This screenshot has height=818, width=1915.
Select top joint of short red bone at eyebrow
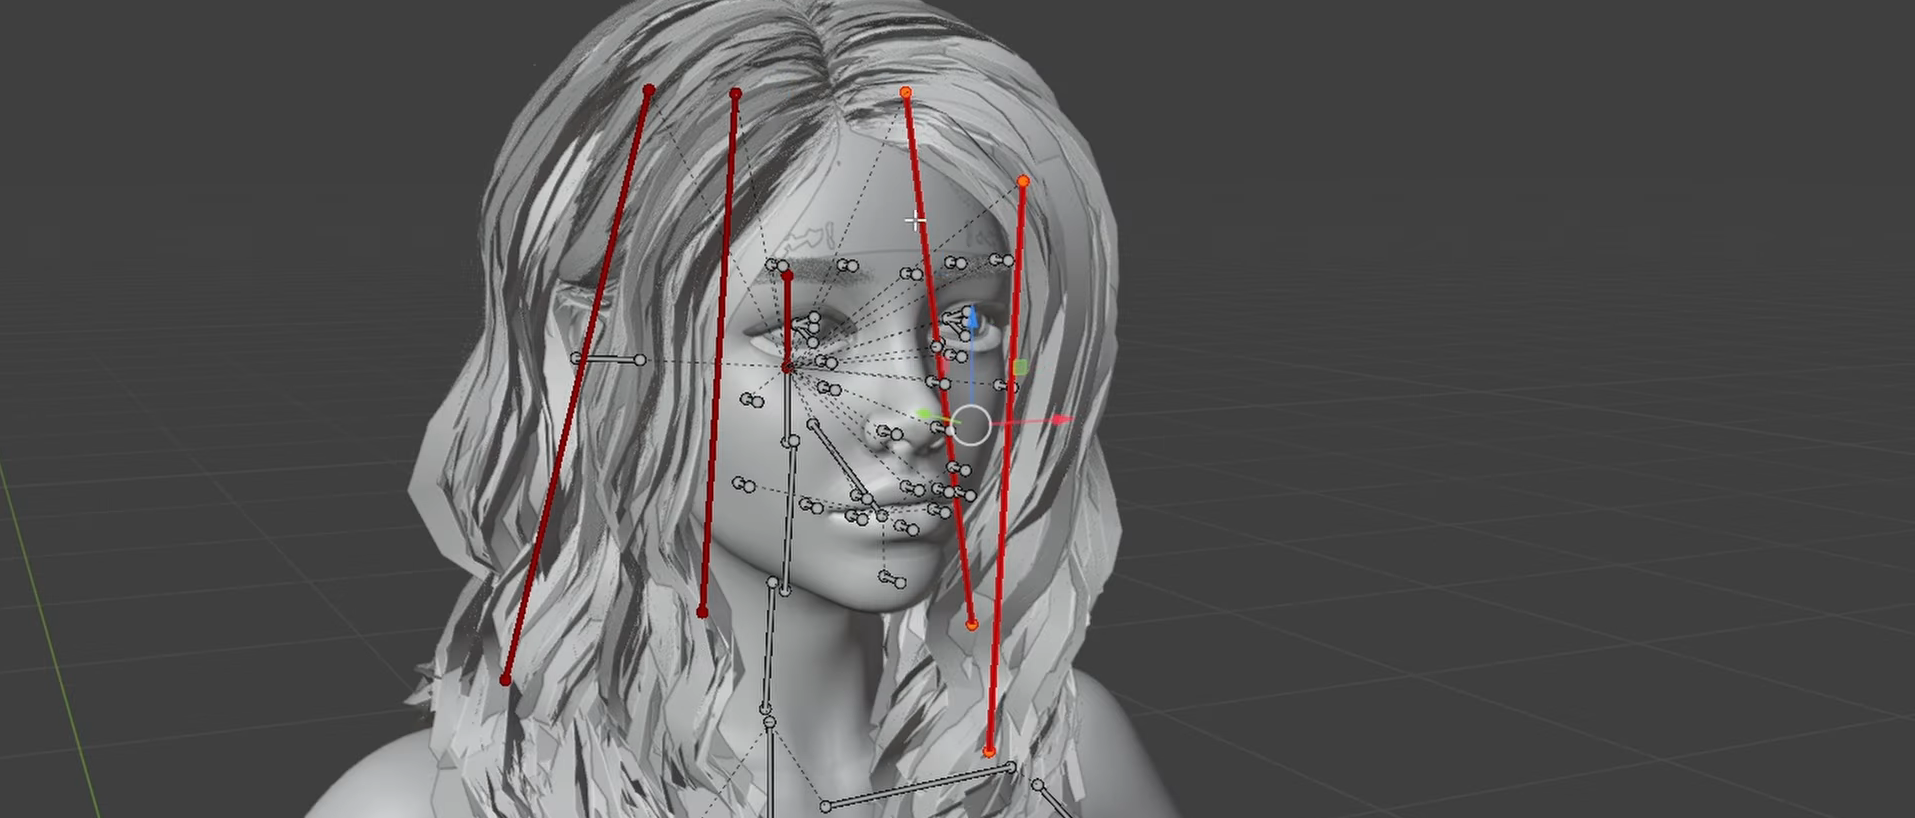[788, 275]
